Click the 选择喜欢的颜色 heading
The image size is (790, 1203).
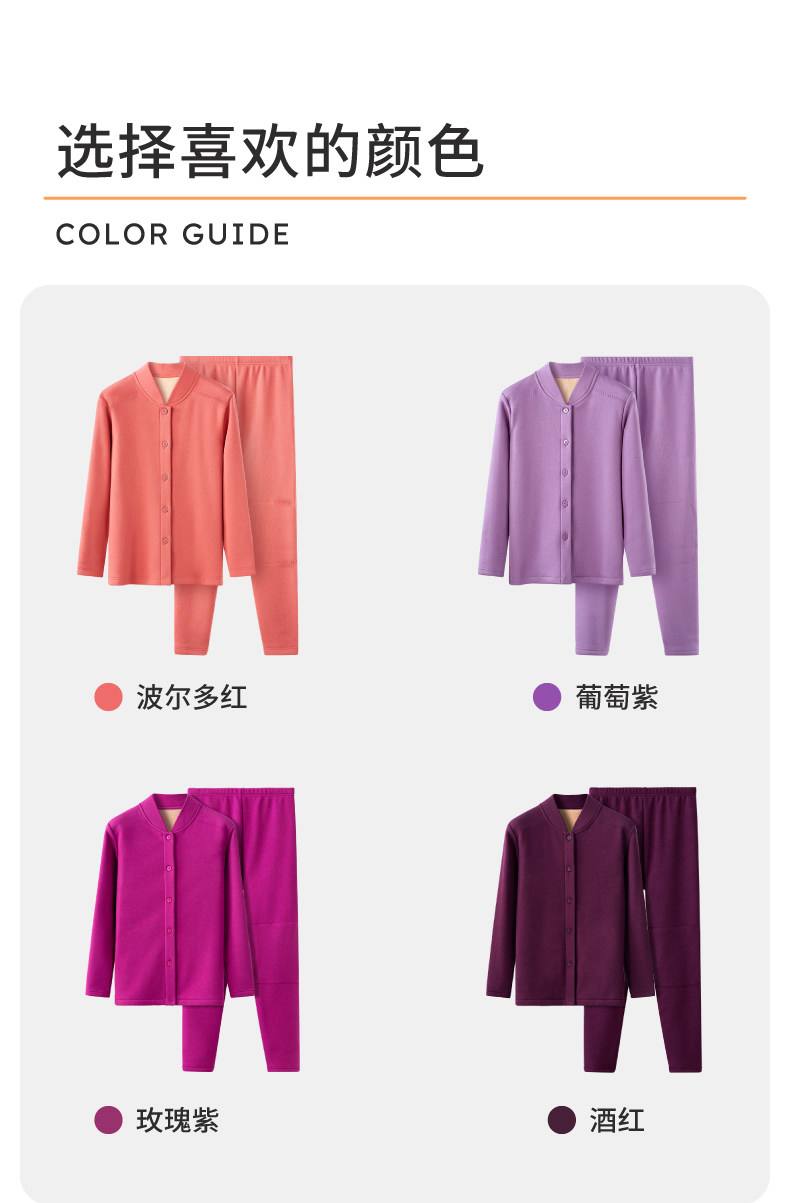(270, 152)
